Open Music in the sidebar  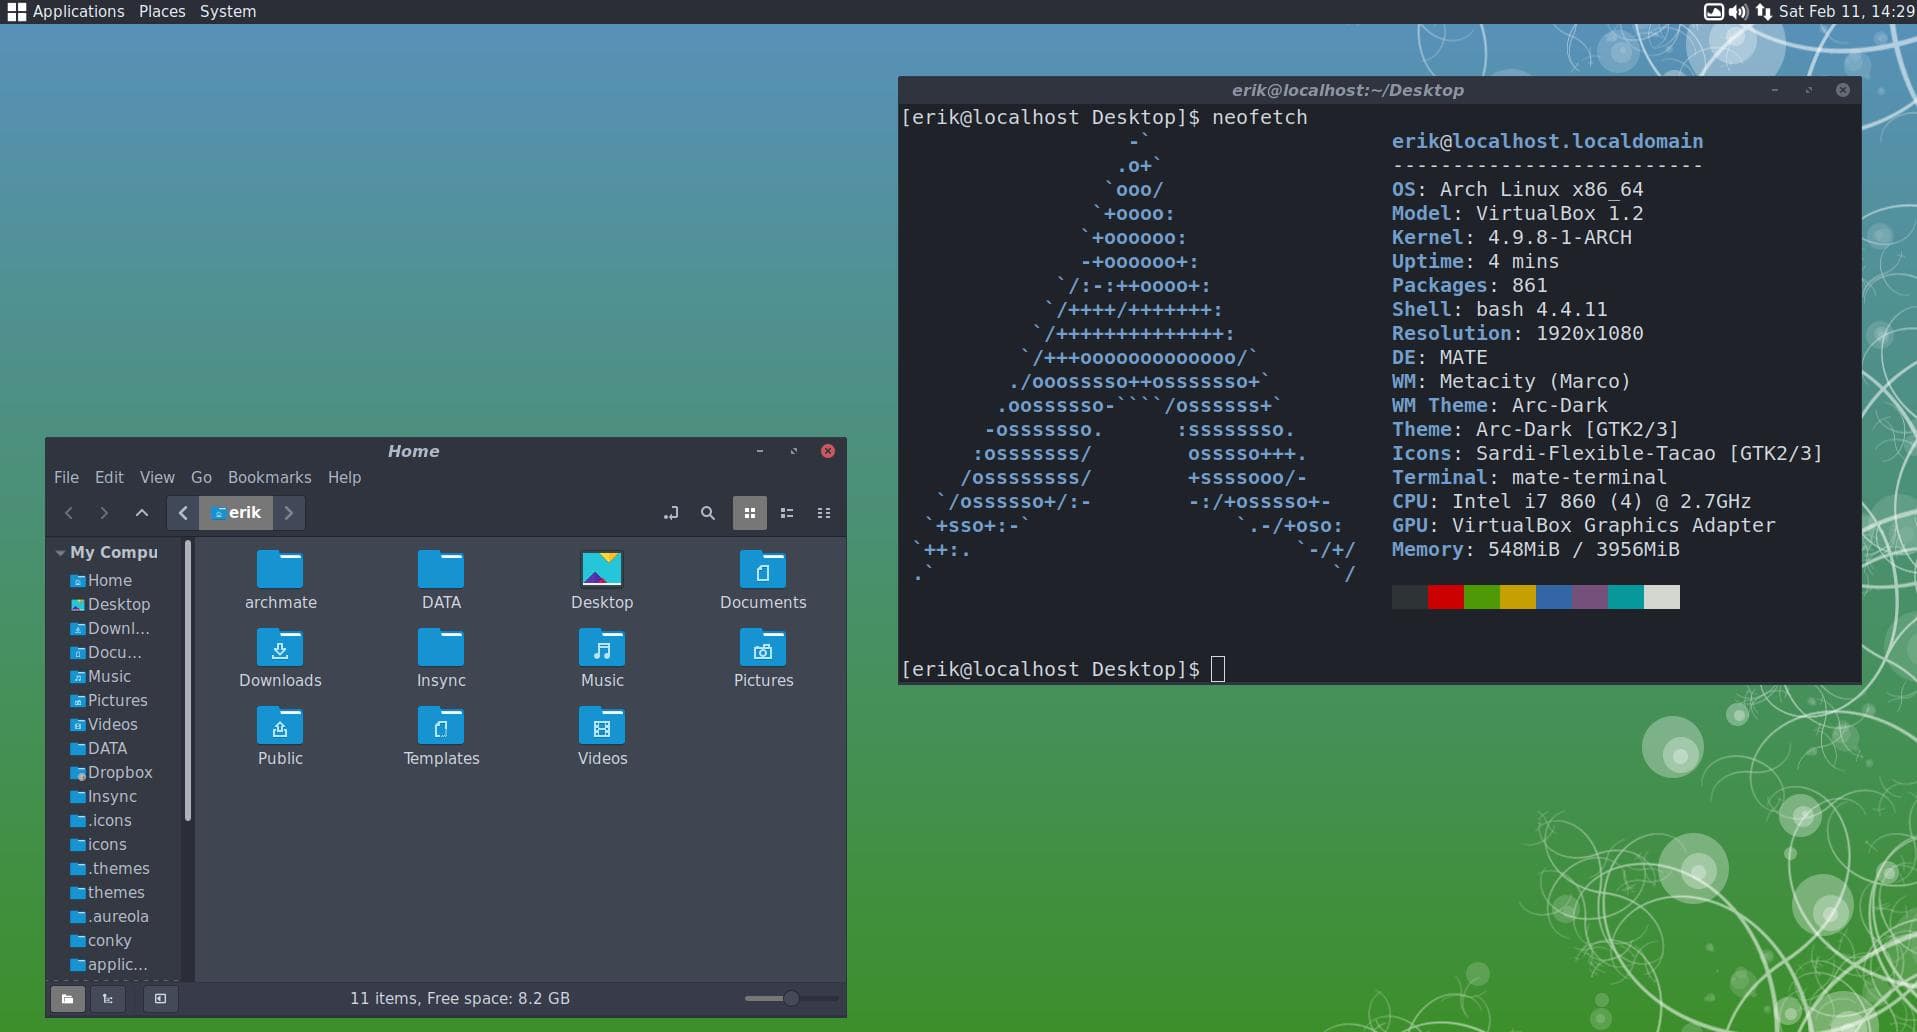point(100,676)
